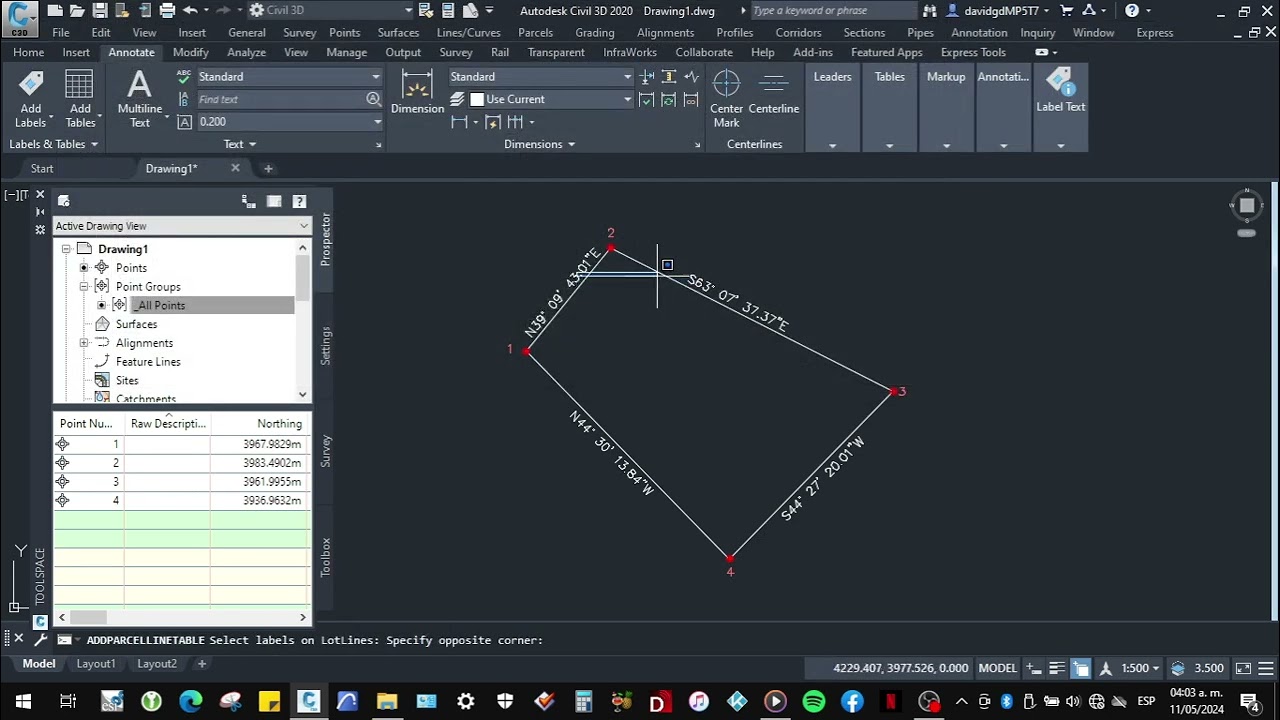Click the Plot printer icon
This screenshot has height=720, width=1280.
pos(167,10)
